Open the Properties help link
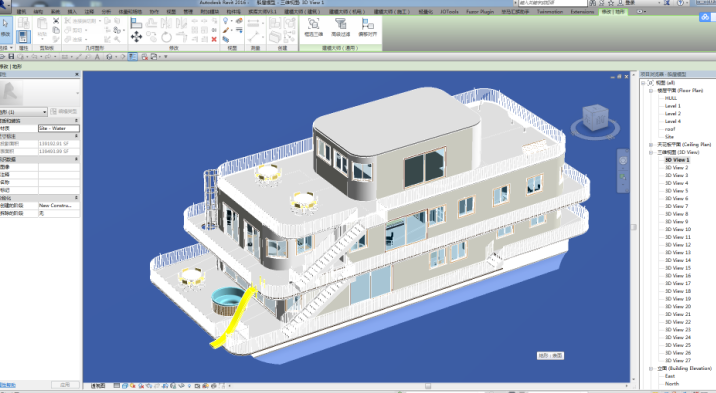This screenshot has height=393, width=716. coord(7,385)
